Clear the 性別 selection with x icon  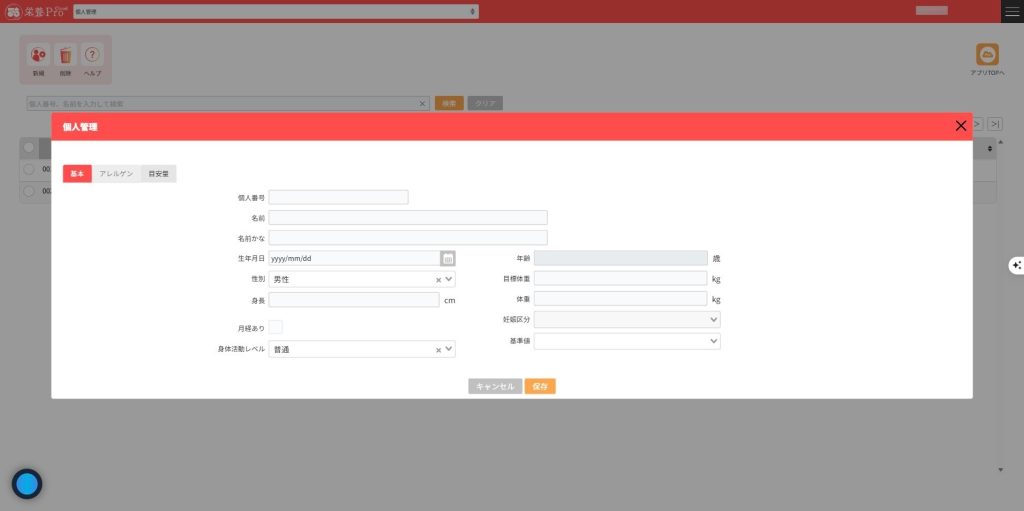[438, 280]
